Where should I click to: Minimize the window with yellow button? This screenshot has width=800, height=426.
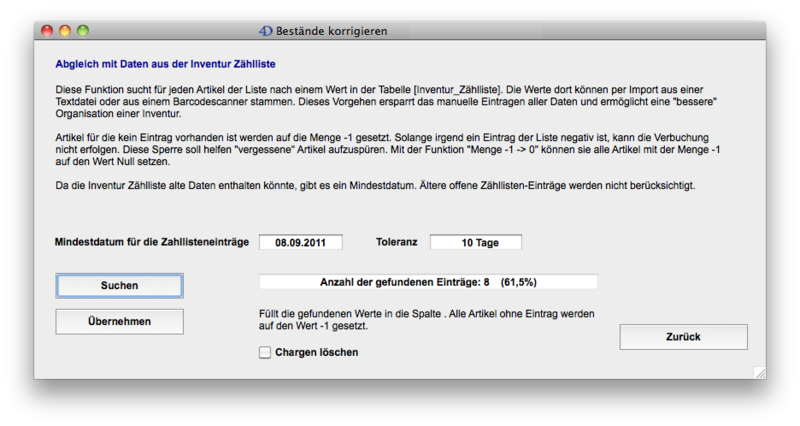click(x=65, y=31)
